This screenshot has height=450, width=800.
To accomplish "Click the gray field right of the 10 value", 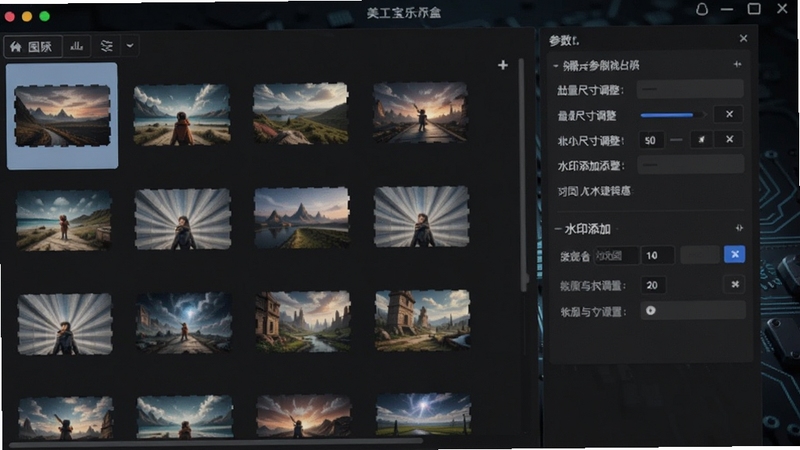I will [x=700, y=255].
